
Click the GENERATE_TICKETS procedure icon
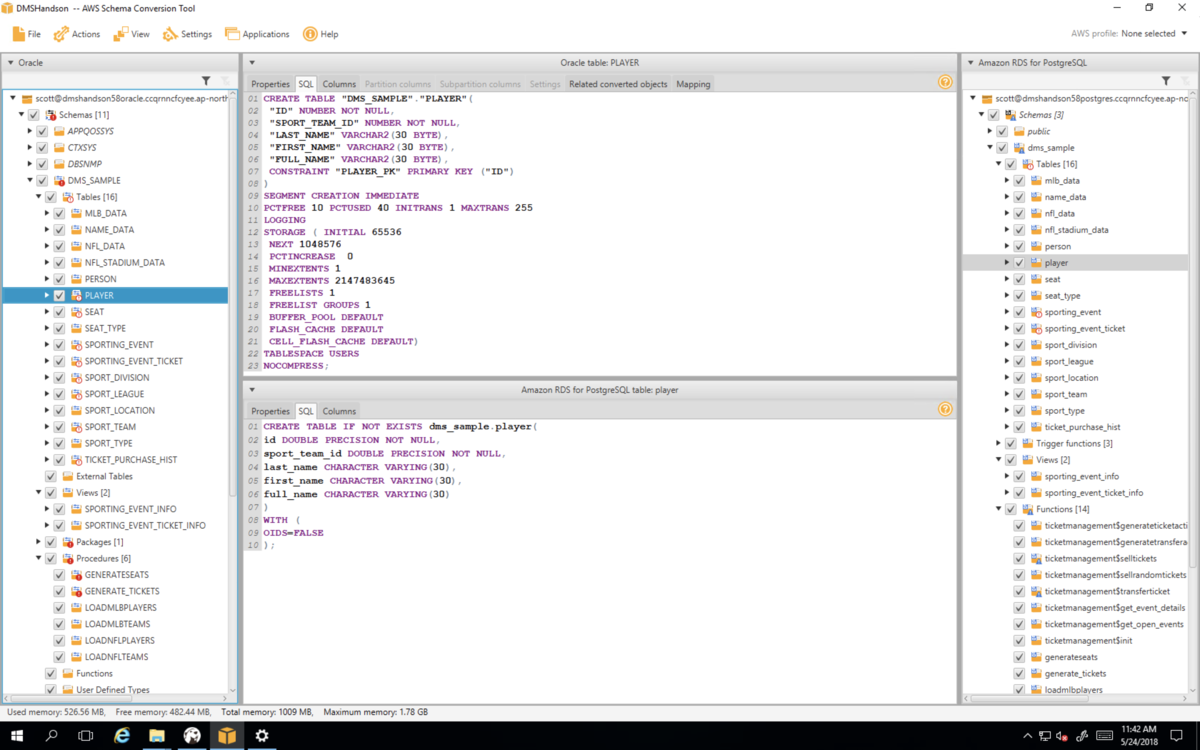[76, 591]
